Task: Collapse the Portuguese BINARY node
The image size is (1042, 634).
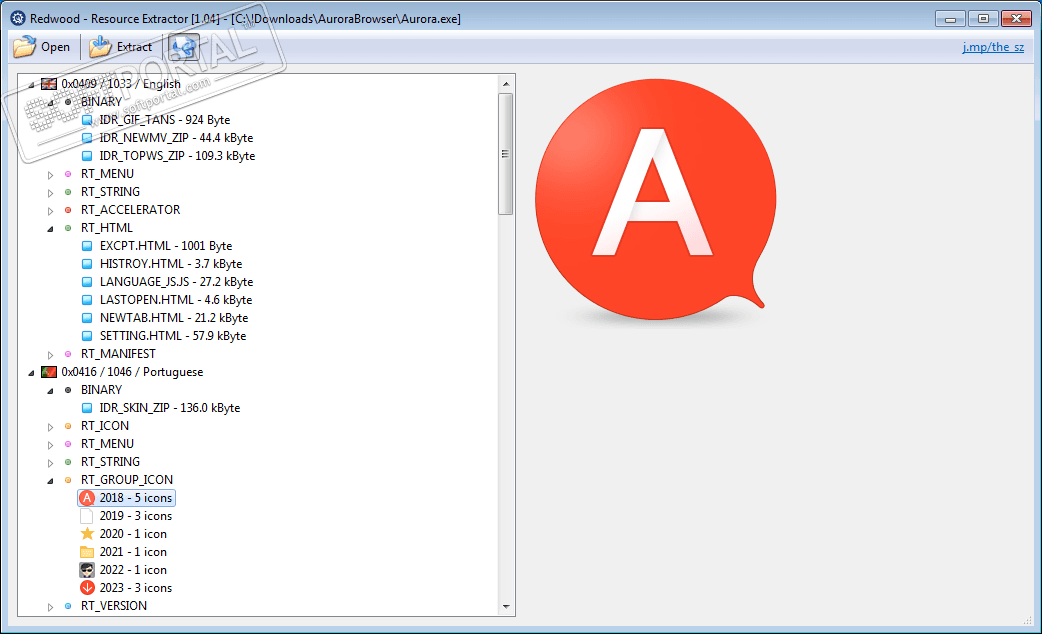Action: click(51, 391)
